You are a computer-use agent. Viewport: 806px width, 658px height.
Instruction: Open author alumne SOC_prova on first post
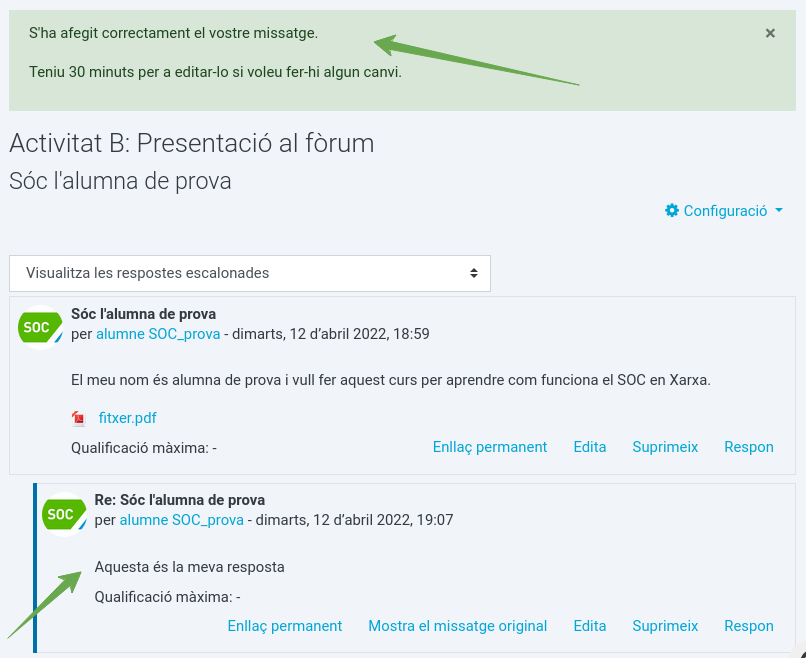pos(158,334)
